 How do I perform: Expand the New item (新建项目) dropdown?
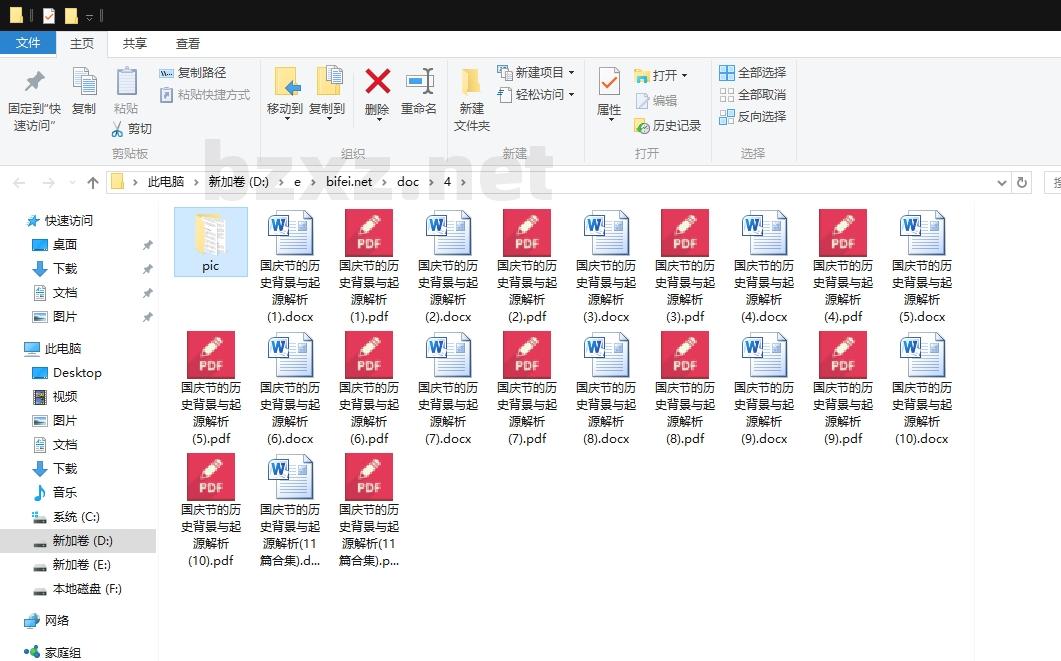pos(571,73)
